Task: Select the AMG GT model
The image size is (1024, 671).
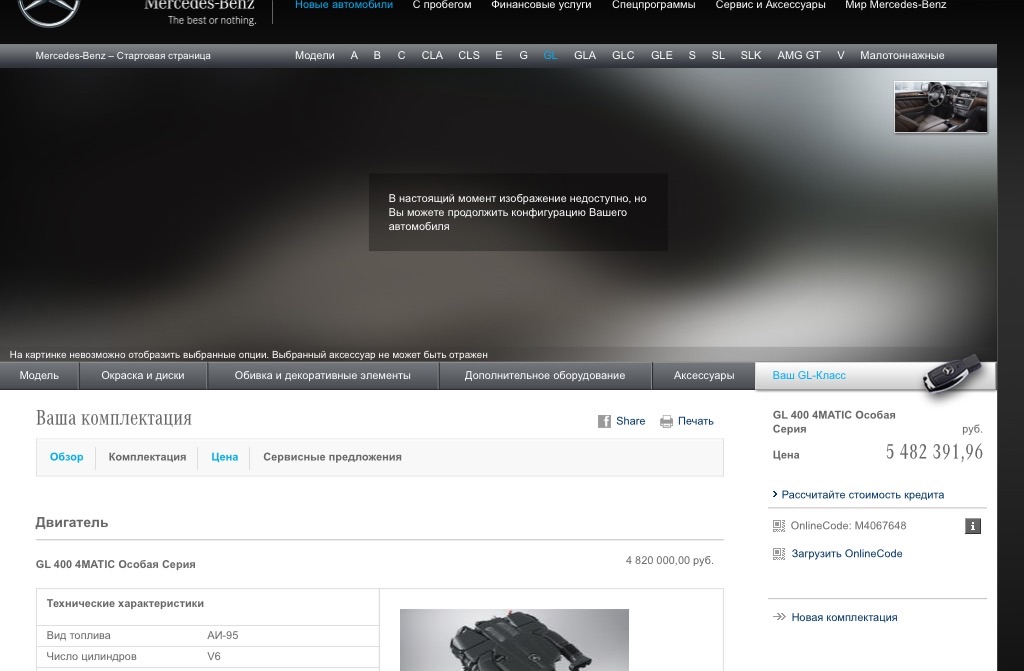Action: [799, 56]
